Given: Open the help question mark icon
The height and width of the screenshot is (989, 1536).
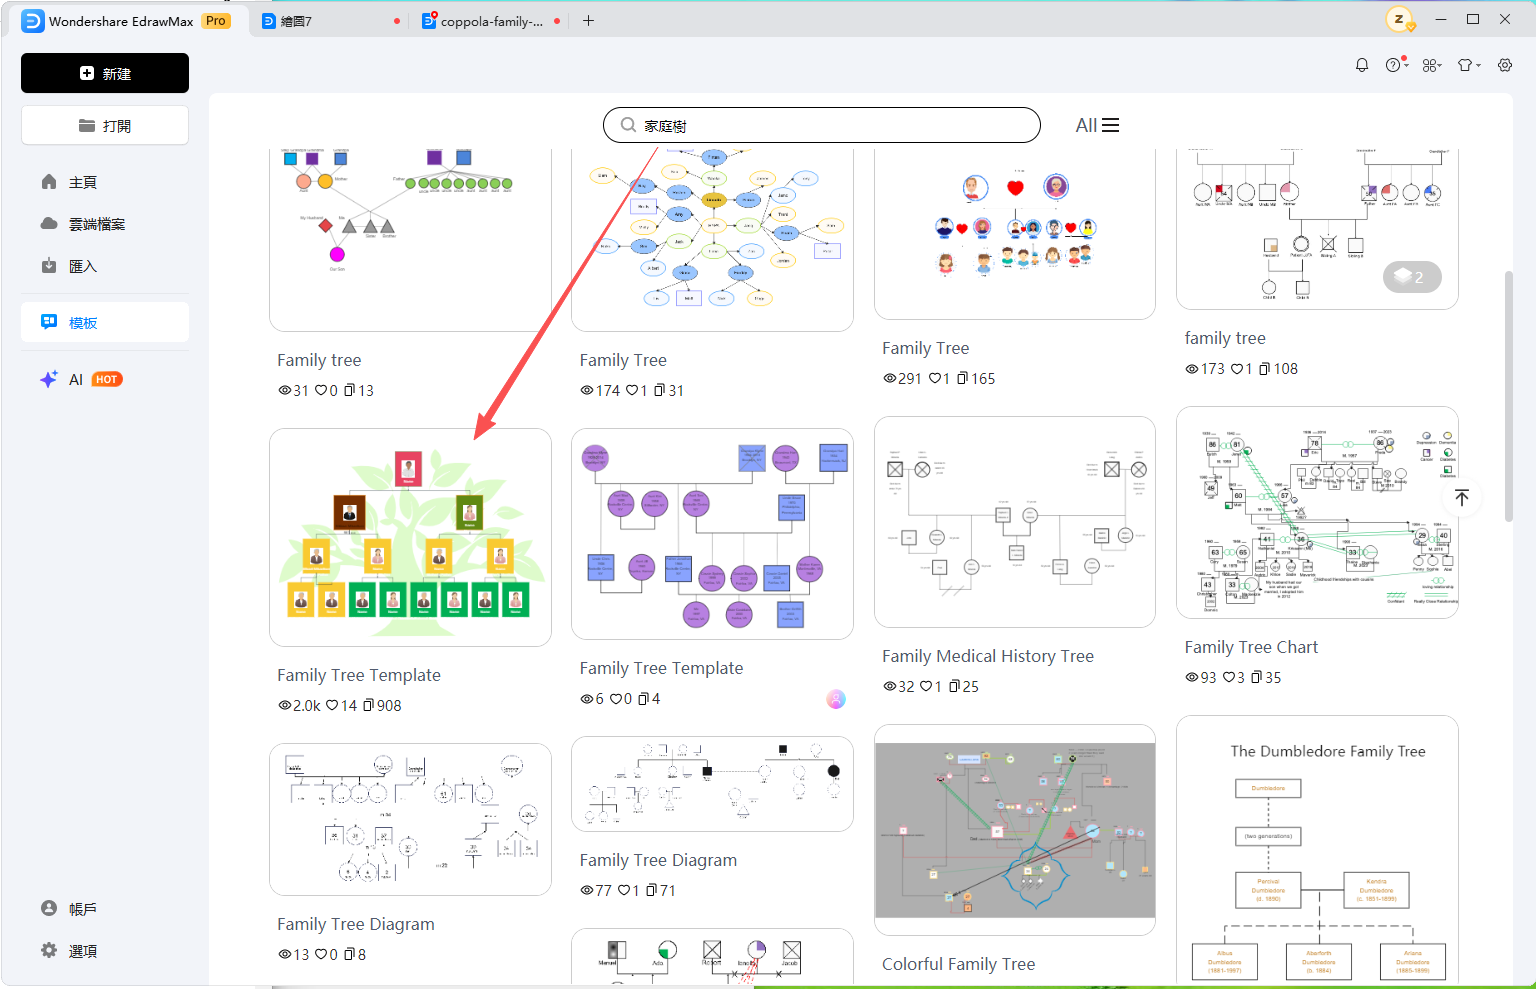Looking at the screenshot, I should 1396,65.
